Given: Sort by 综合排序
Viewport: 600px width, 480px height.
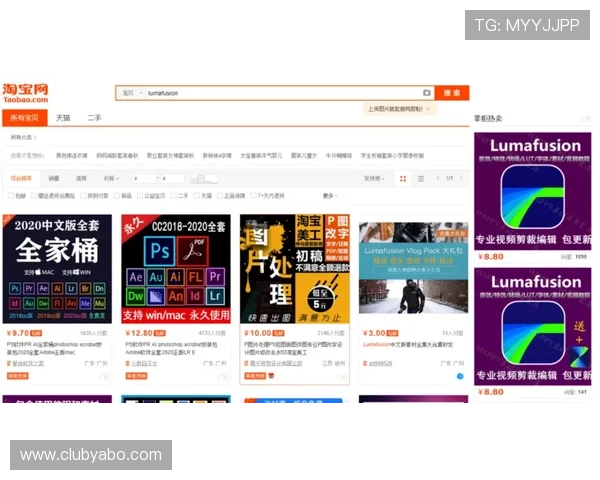Looking at the screenshot, I should [21, 178].
